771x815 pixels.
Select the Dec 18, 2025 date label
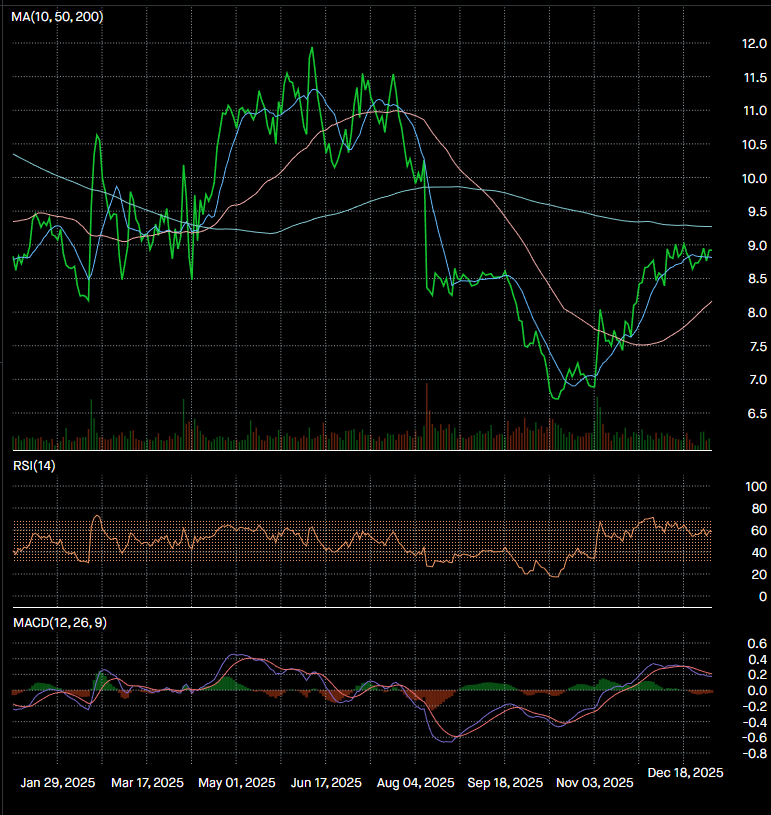point(685,773)
